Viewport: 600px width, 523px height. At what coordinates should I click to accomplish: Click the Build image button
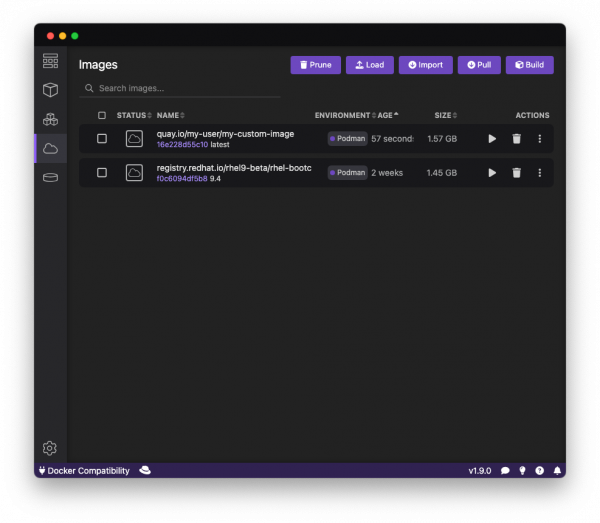530,65
